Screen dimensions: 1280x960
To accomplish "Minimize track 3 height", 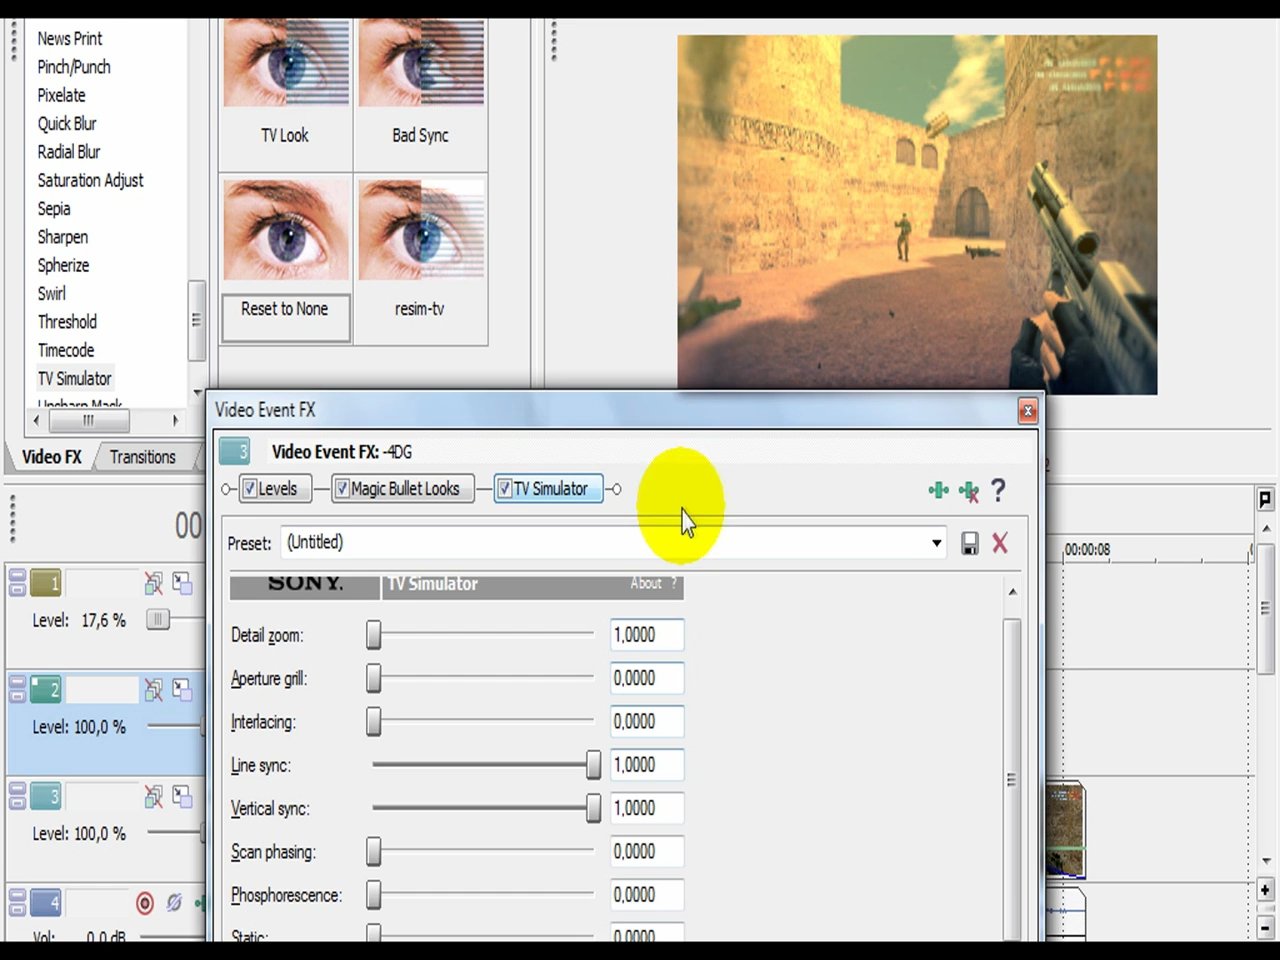I will (x=17, y=789).
